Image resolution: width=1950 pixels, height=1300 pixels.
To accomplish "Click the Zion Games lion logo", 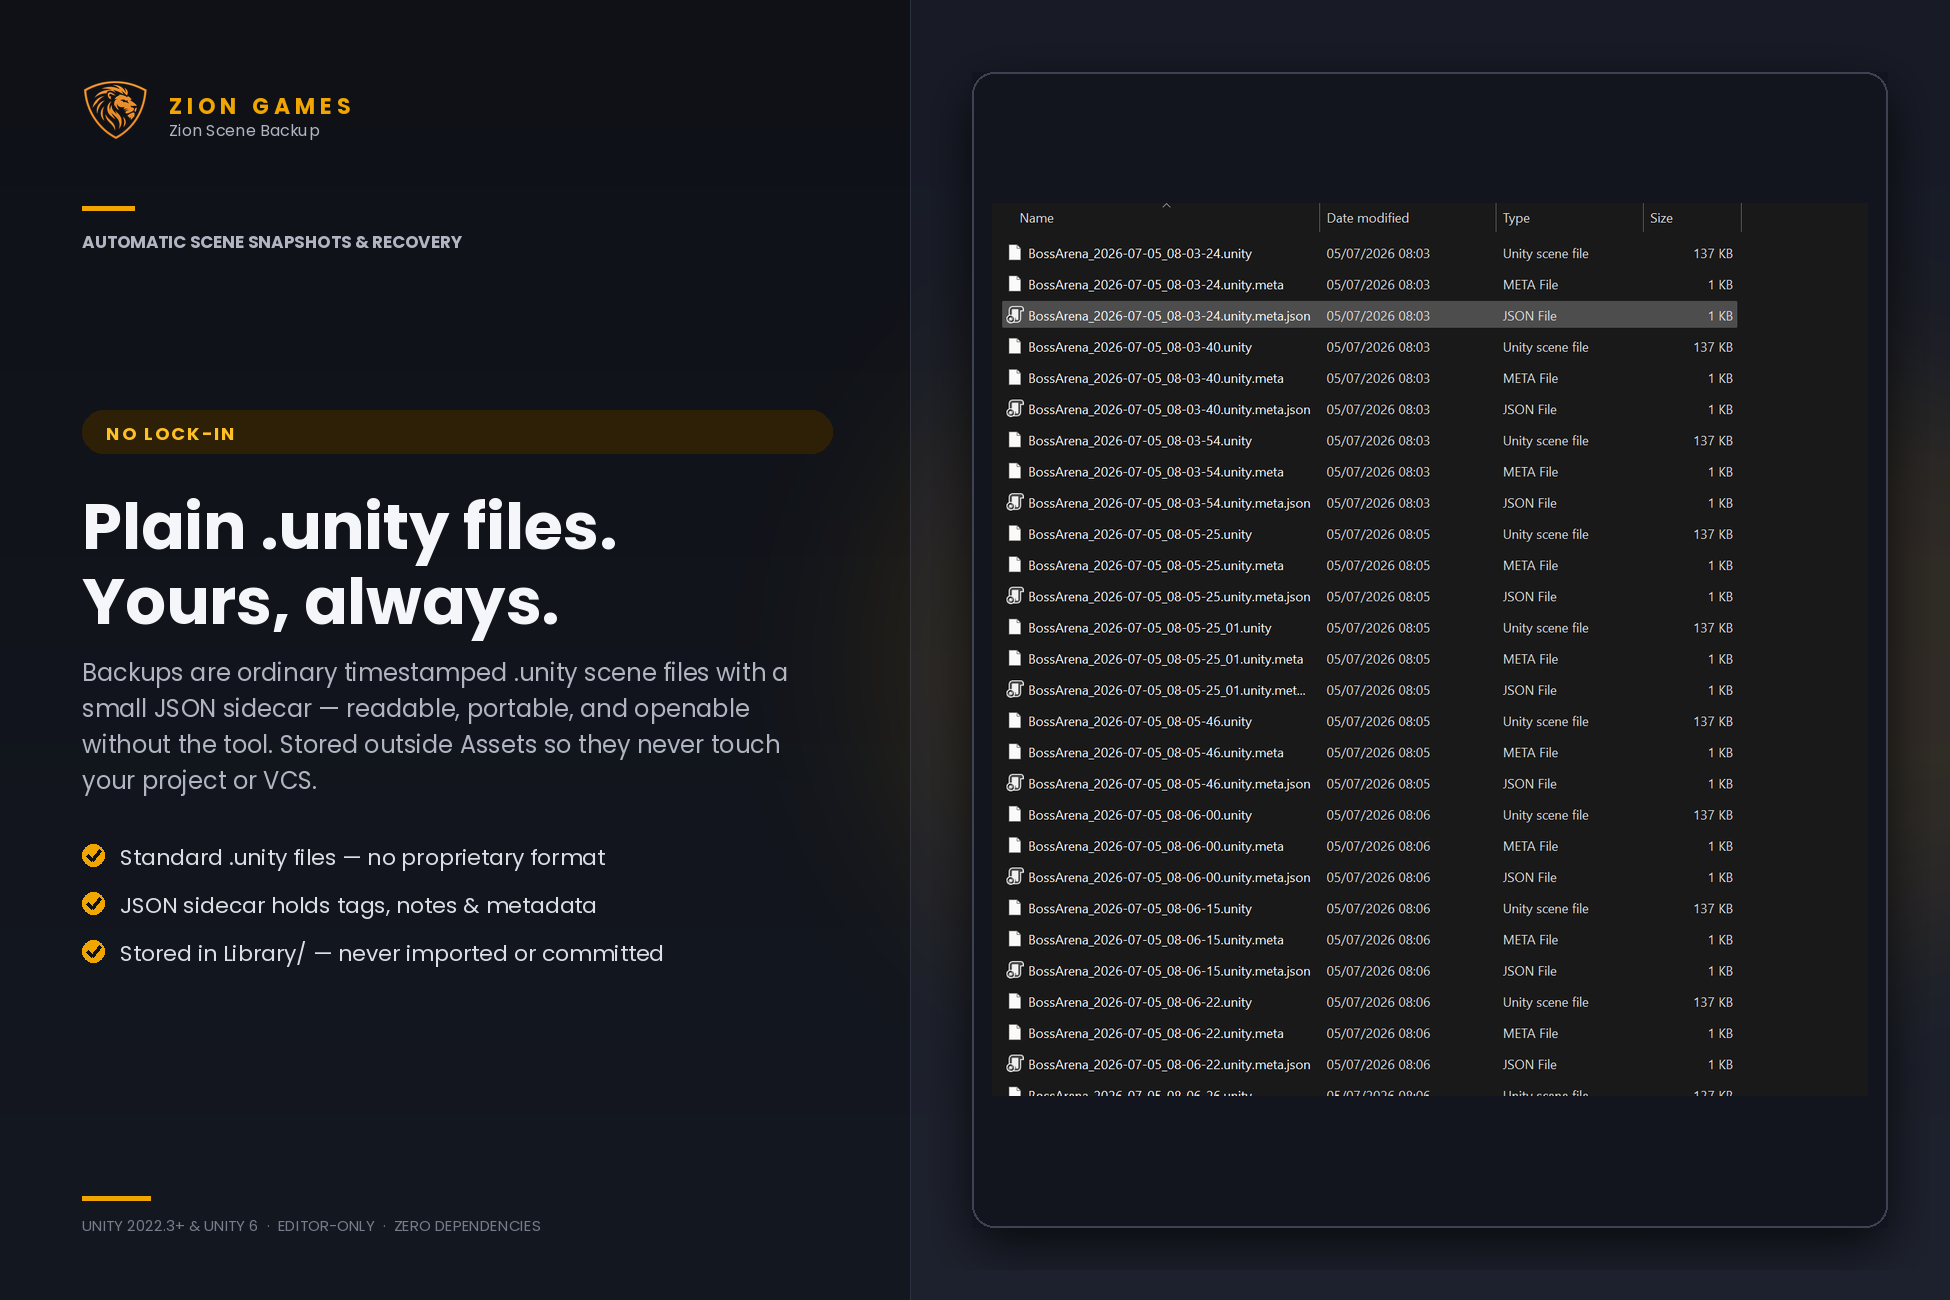I will 115,110.
